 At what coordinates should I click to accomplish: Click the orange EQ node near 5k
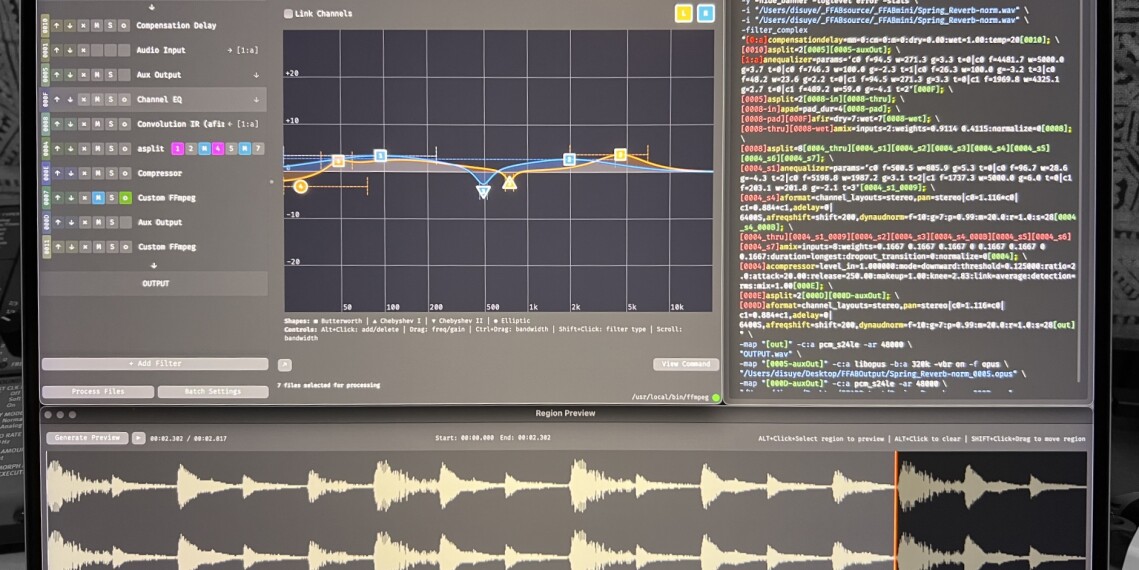[x=620, y=155]
